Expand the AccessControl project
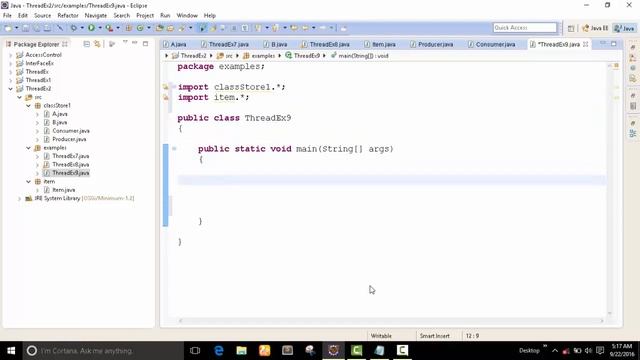 click(x=11, y=55)
